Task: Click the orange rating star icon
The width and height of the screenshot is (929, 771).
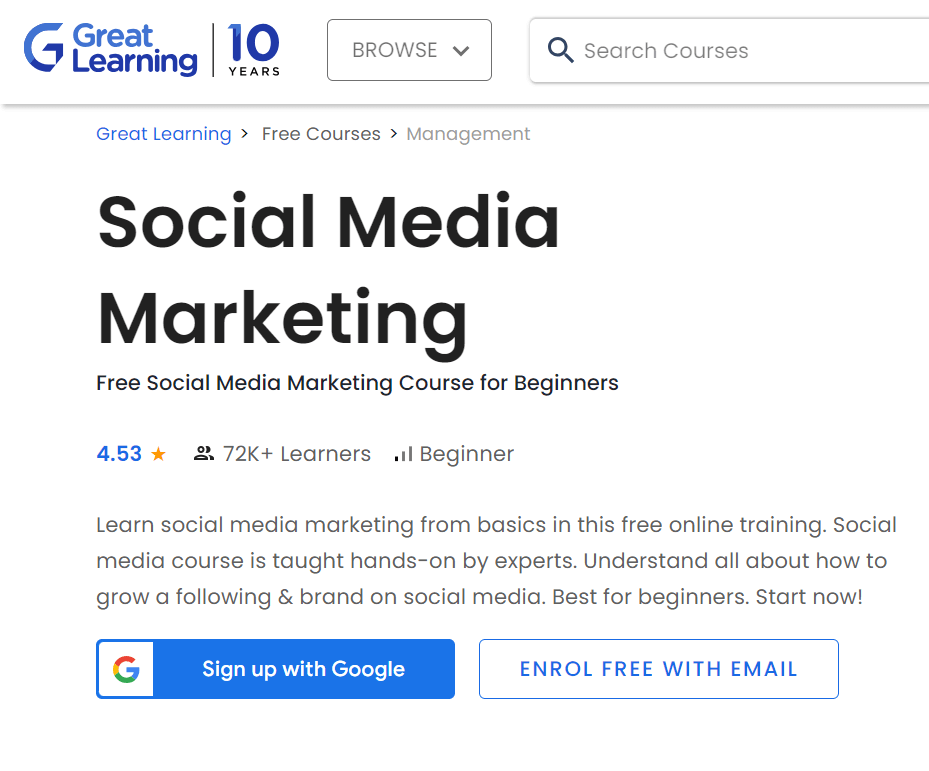Action: [158, 454]
